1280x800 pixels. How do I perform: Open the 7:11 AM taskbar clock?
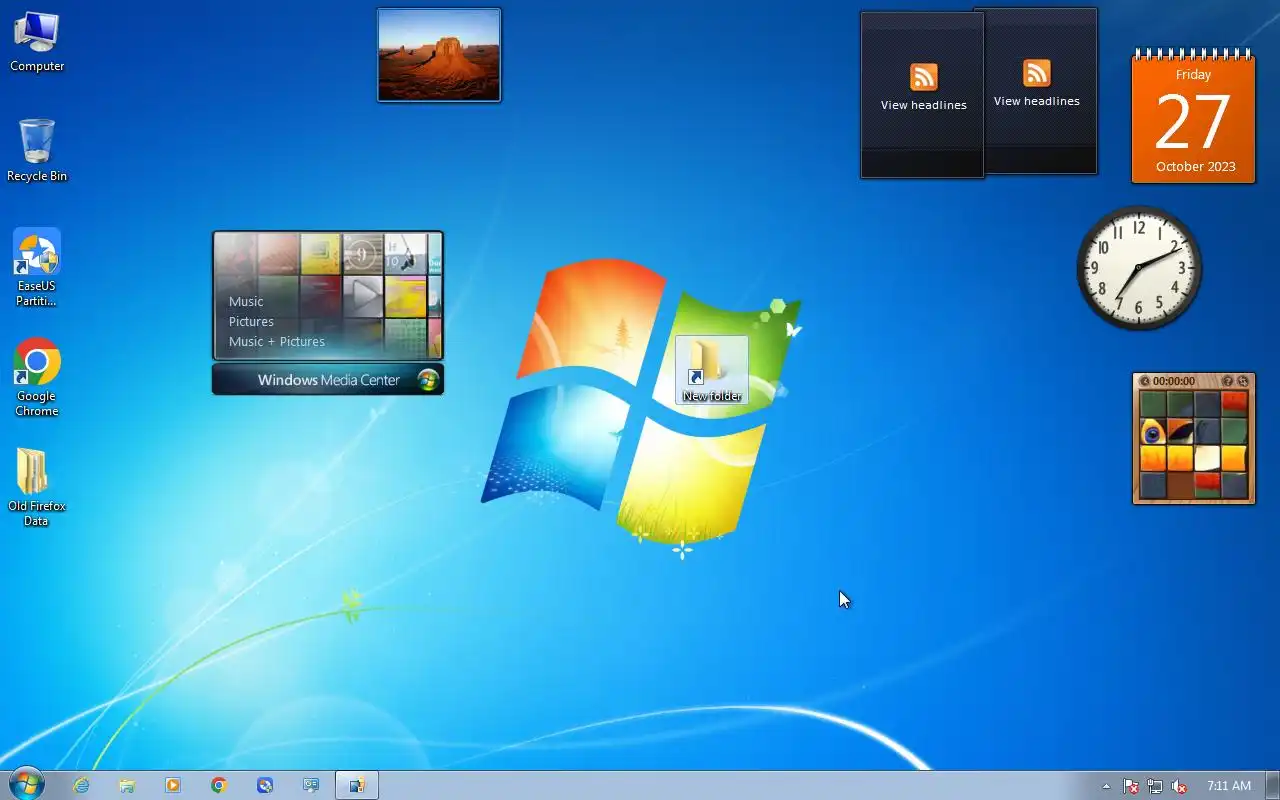1229,786
